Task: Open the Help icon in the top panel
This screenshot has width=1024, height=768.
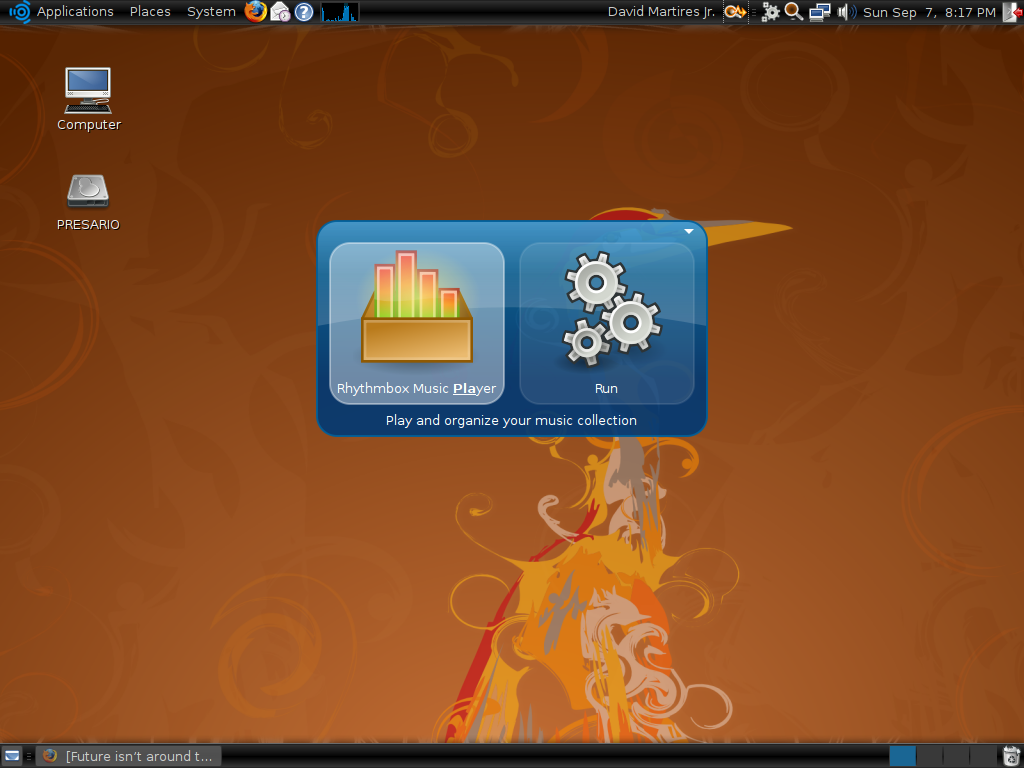Action: pyautogui.click(x=302, y=12)
